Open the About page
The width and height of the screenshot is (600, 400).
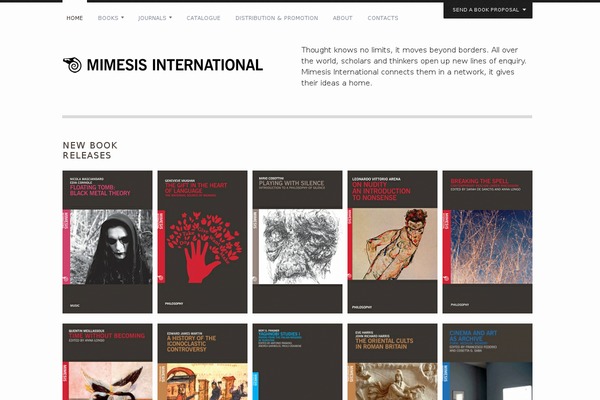(x=342, y=18)
